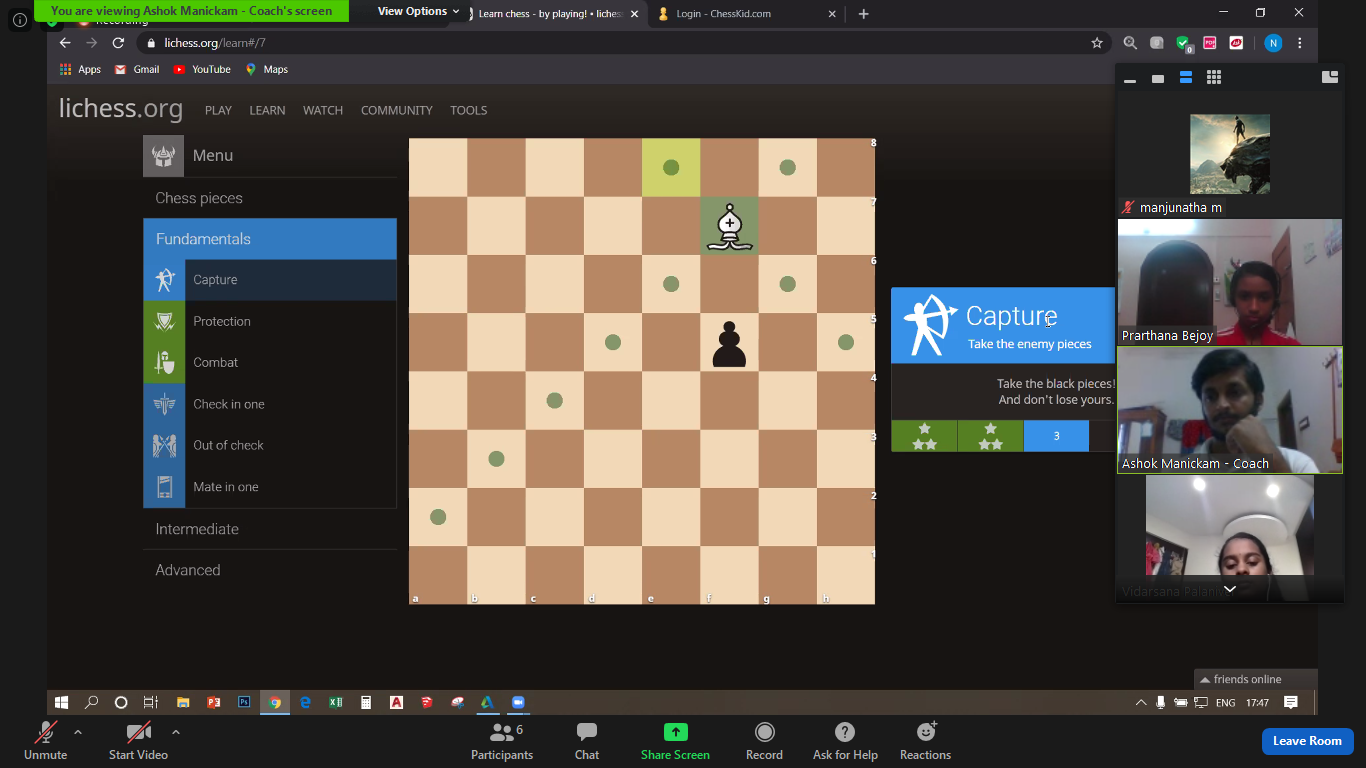Viewport: 1366px width, 768px height.
Task: Open the Share Screen button
Action: pos(675,740)
